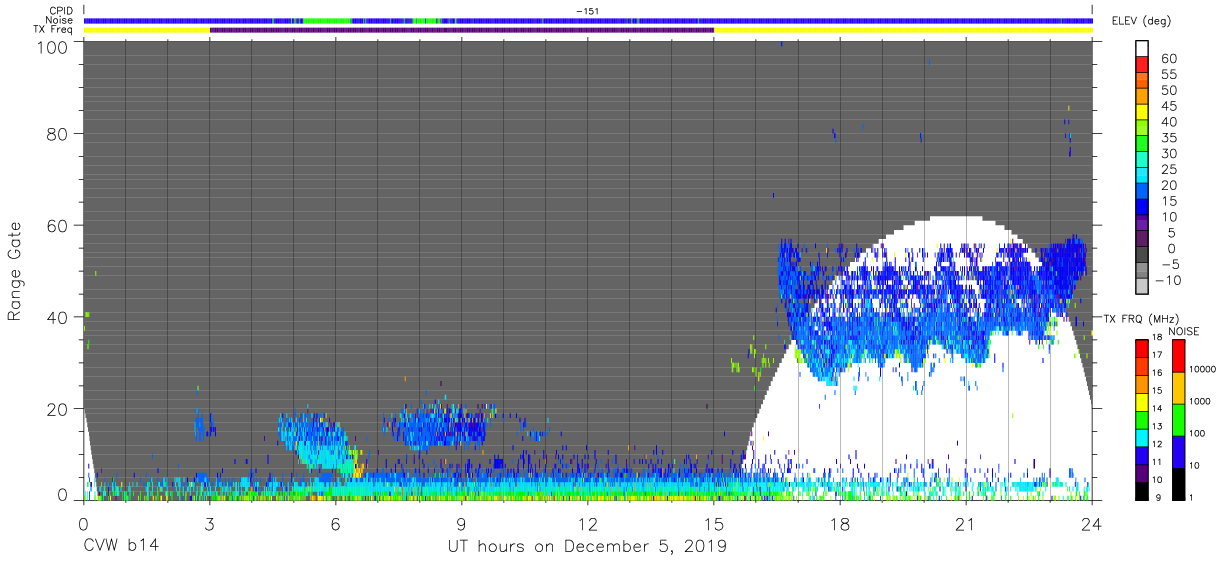Click the "9" tick on UT hours axis
This screenshot has height=567, width=1228.
(462, 523)
